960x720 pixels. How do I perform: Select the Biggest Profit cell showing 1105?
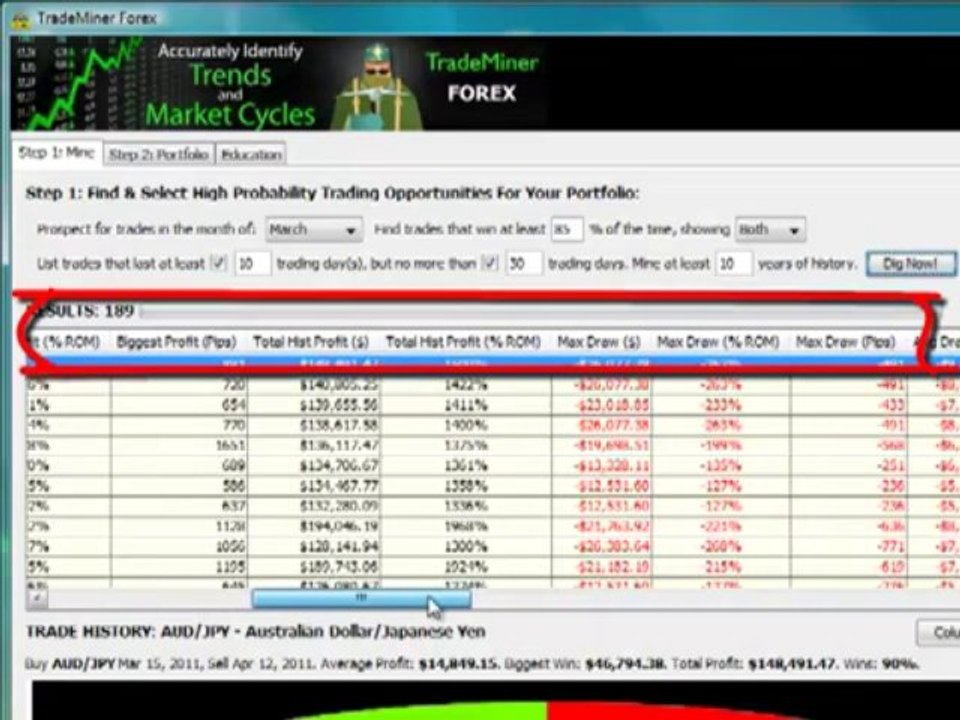[179, 566]
